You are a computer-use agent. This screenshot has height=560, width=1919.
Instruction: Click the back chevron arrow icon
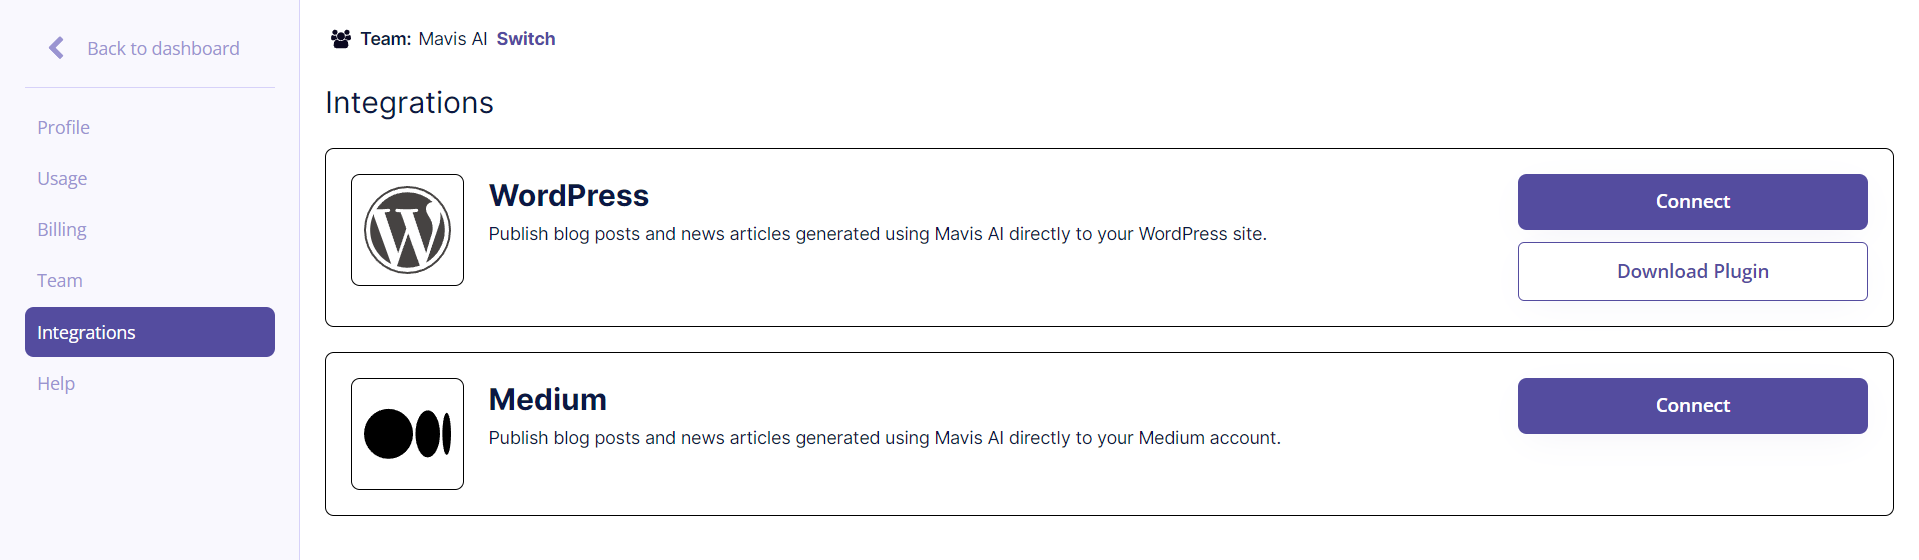click(x=57, y=48)
